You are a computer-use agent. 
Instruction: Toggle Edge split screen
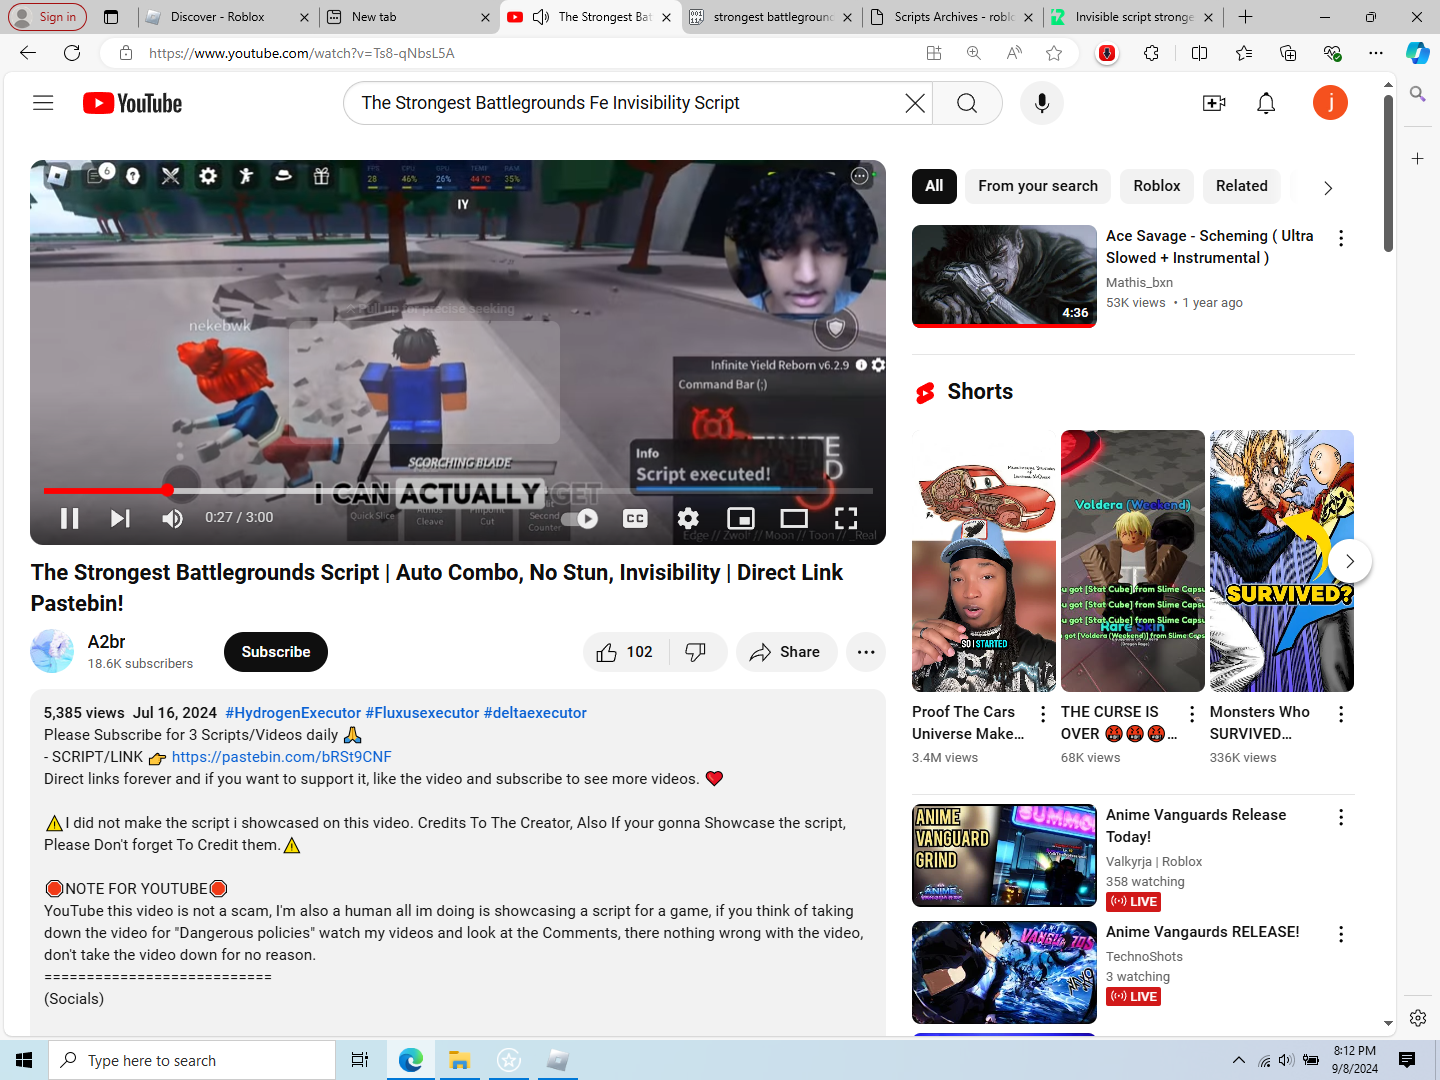pos(1199,53)
